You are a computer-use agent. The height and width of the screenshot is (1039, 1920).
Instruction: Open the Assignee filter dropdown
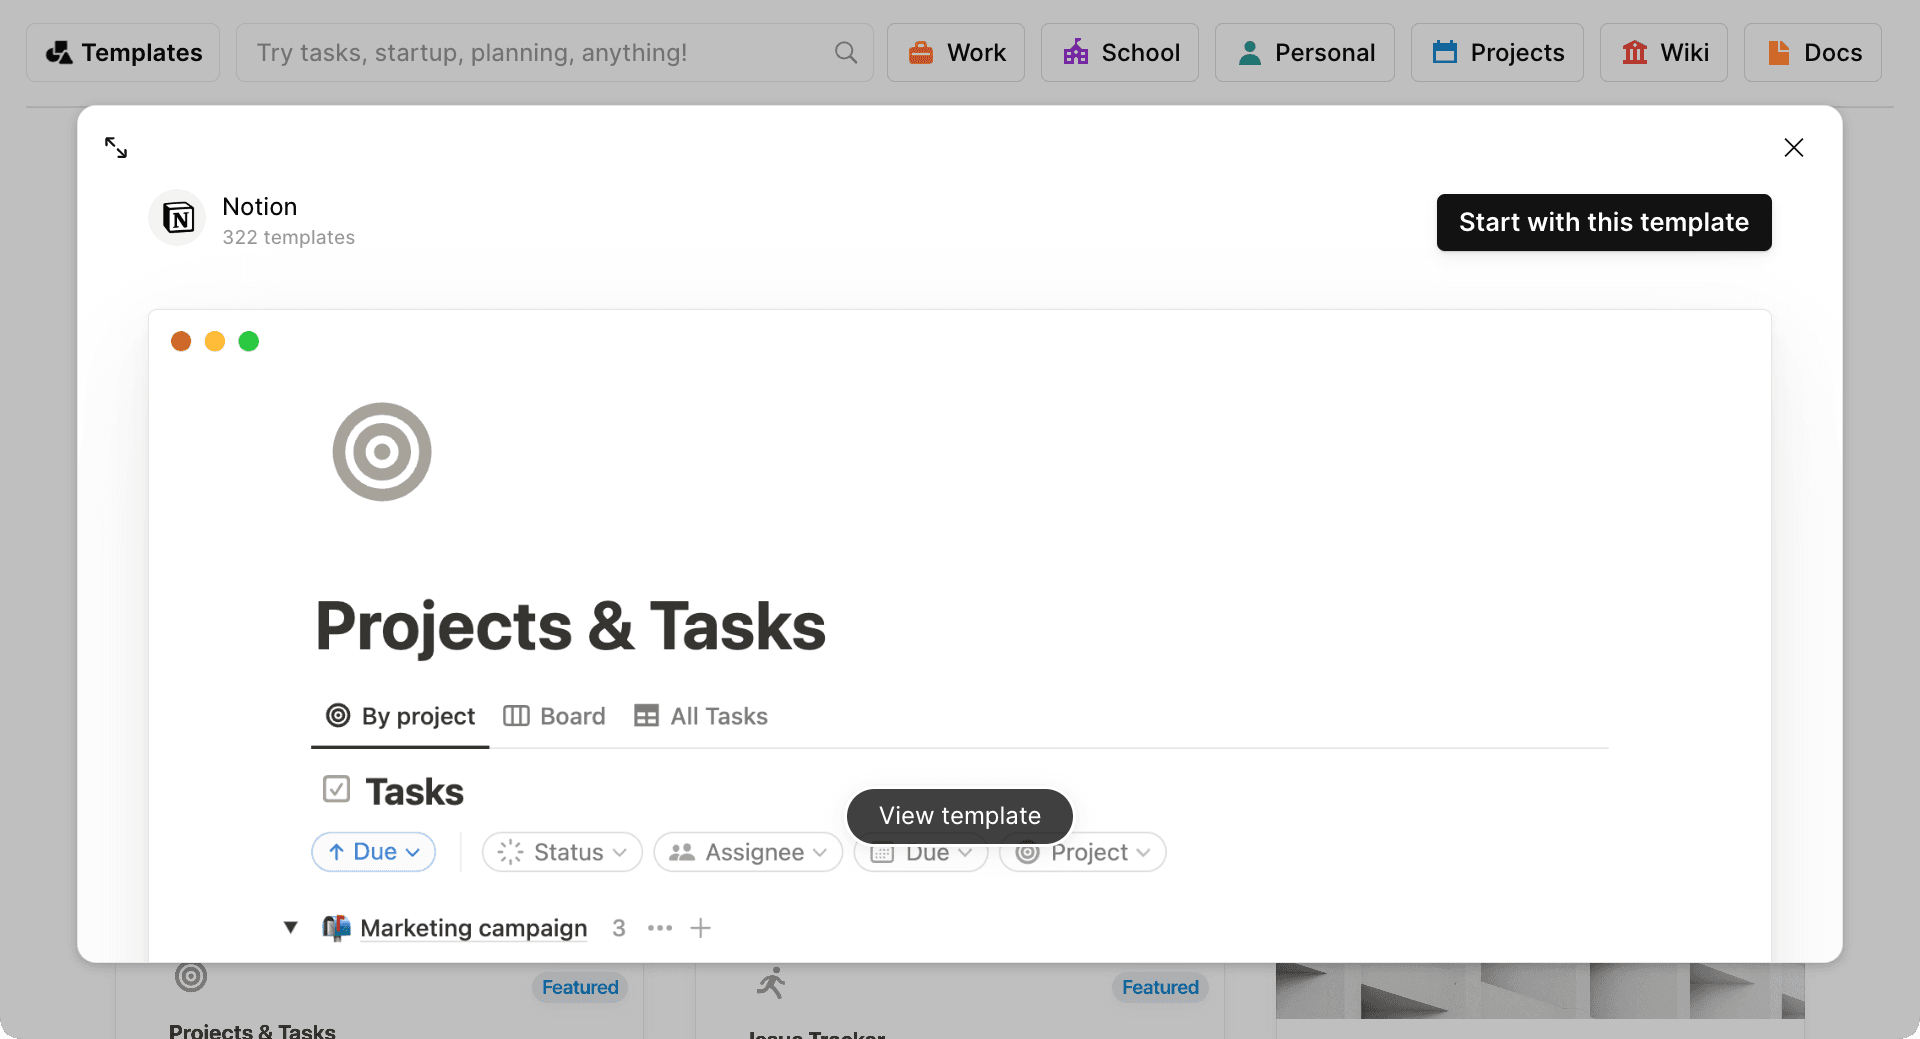pyautogui.click(x=748, y=852)
